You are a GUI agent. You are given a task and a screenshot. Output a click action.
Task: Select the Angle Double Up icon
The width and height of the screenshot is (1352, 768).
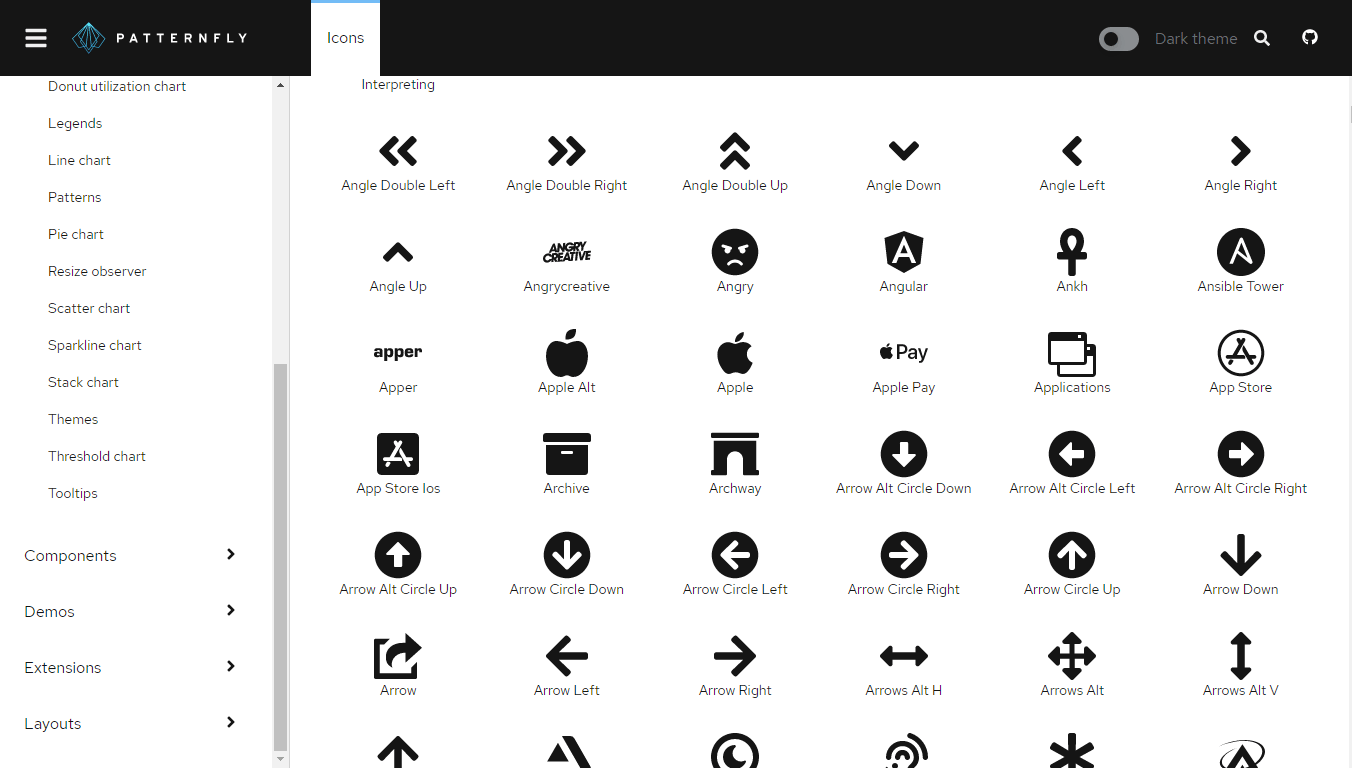point(735,151)
